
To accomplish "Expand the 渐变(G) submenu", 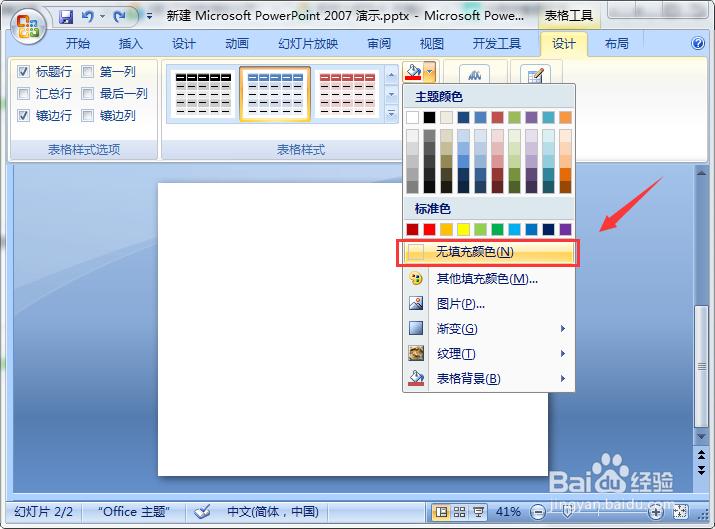I will point(563,328).
